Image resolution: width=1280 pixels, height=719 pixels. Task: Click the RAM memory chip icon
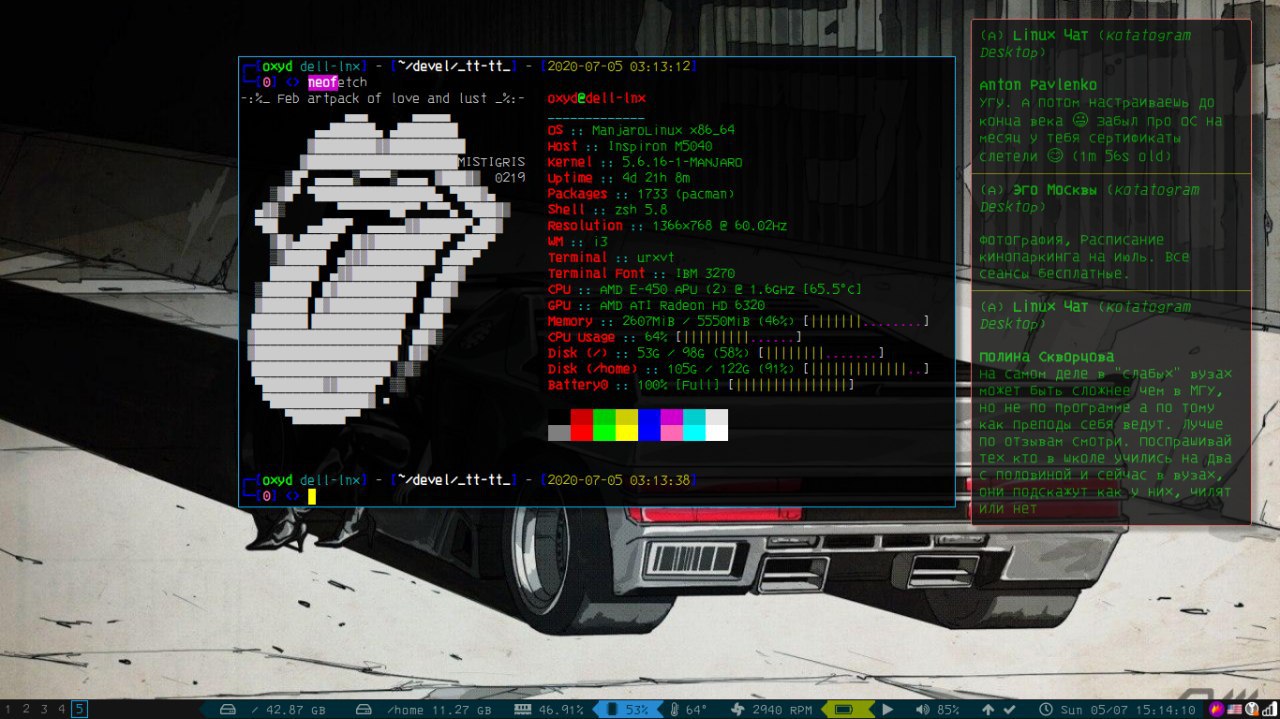(522, 709)
